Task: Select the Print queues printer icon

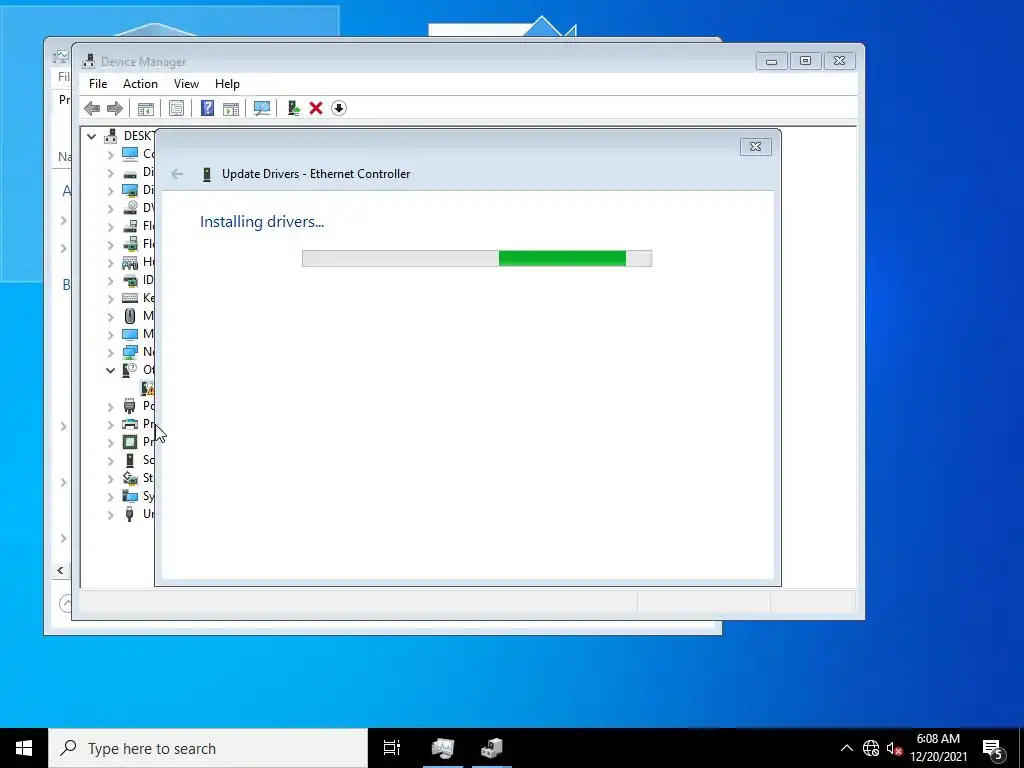Action: point(130,424)
